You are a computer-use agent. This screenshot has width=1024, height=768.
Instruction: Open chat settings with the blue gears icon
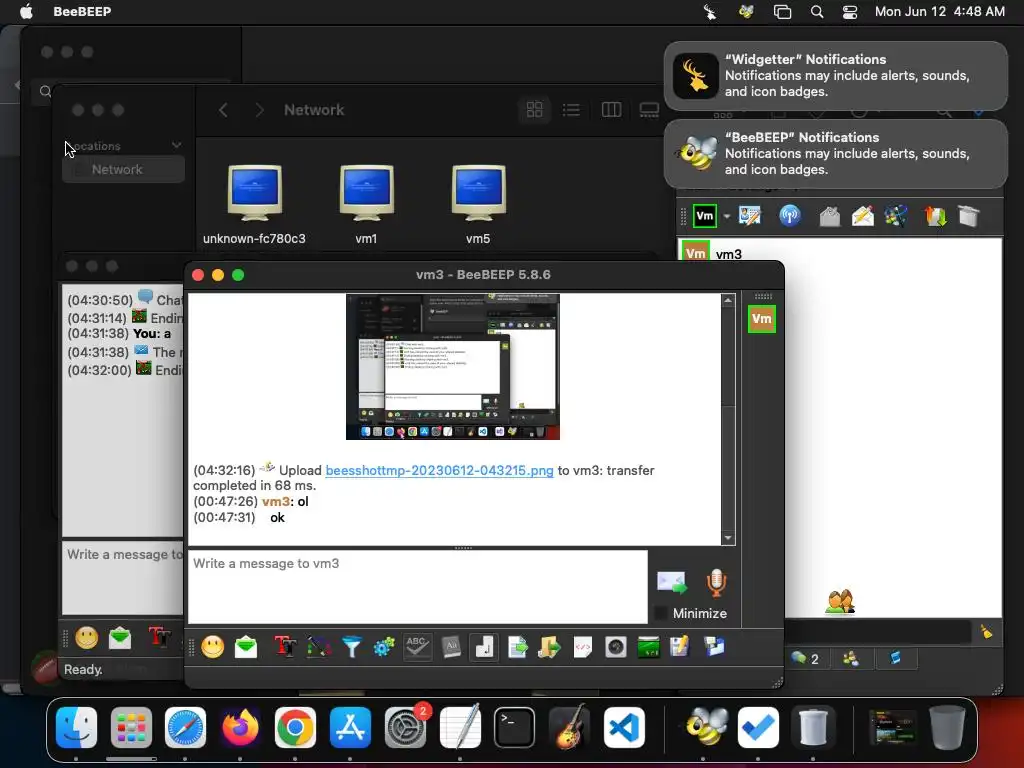(x=384, y=647)
